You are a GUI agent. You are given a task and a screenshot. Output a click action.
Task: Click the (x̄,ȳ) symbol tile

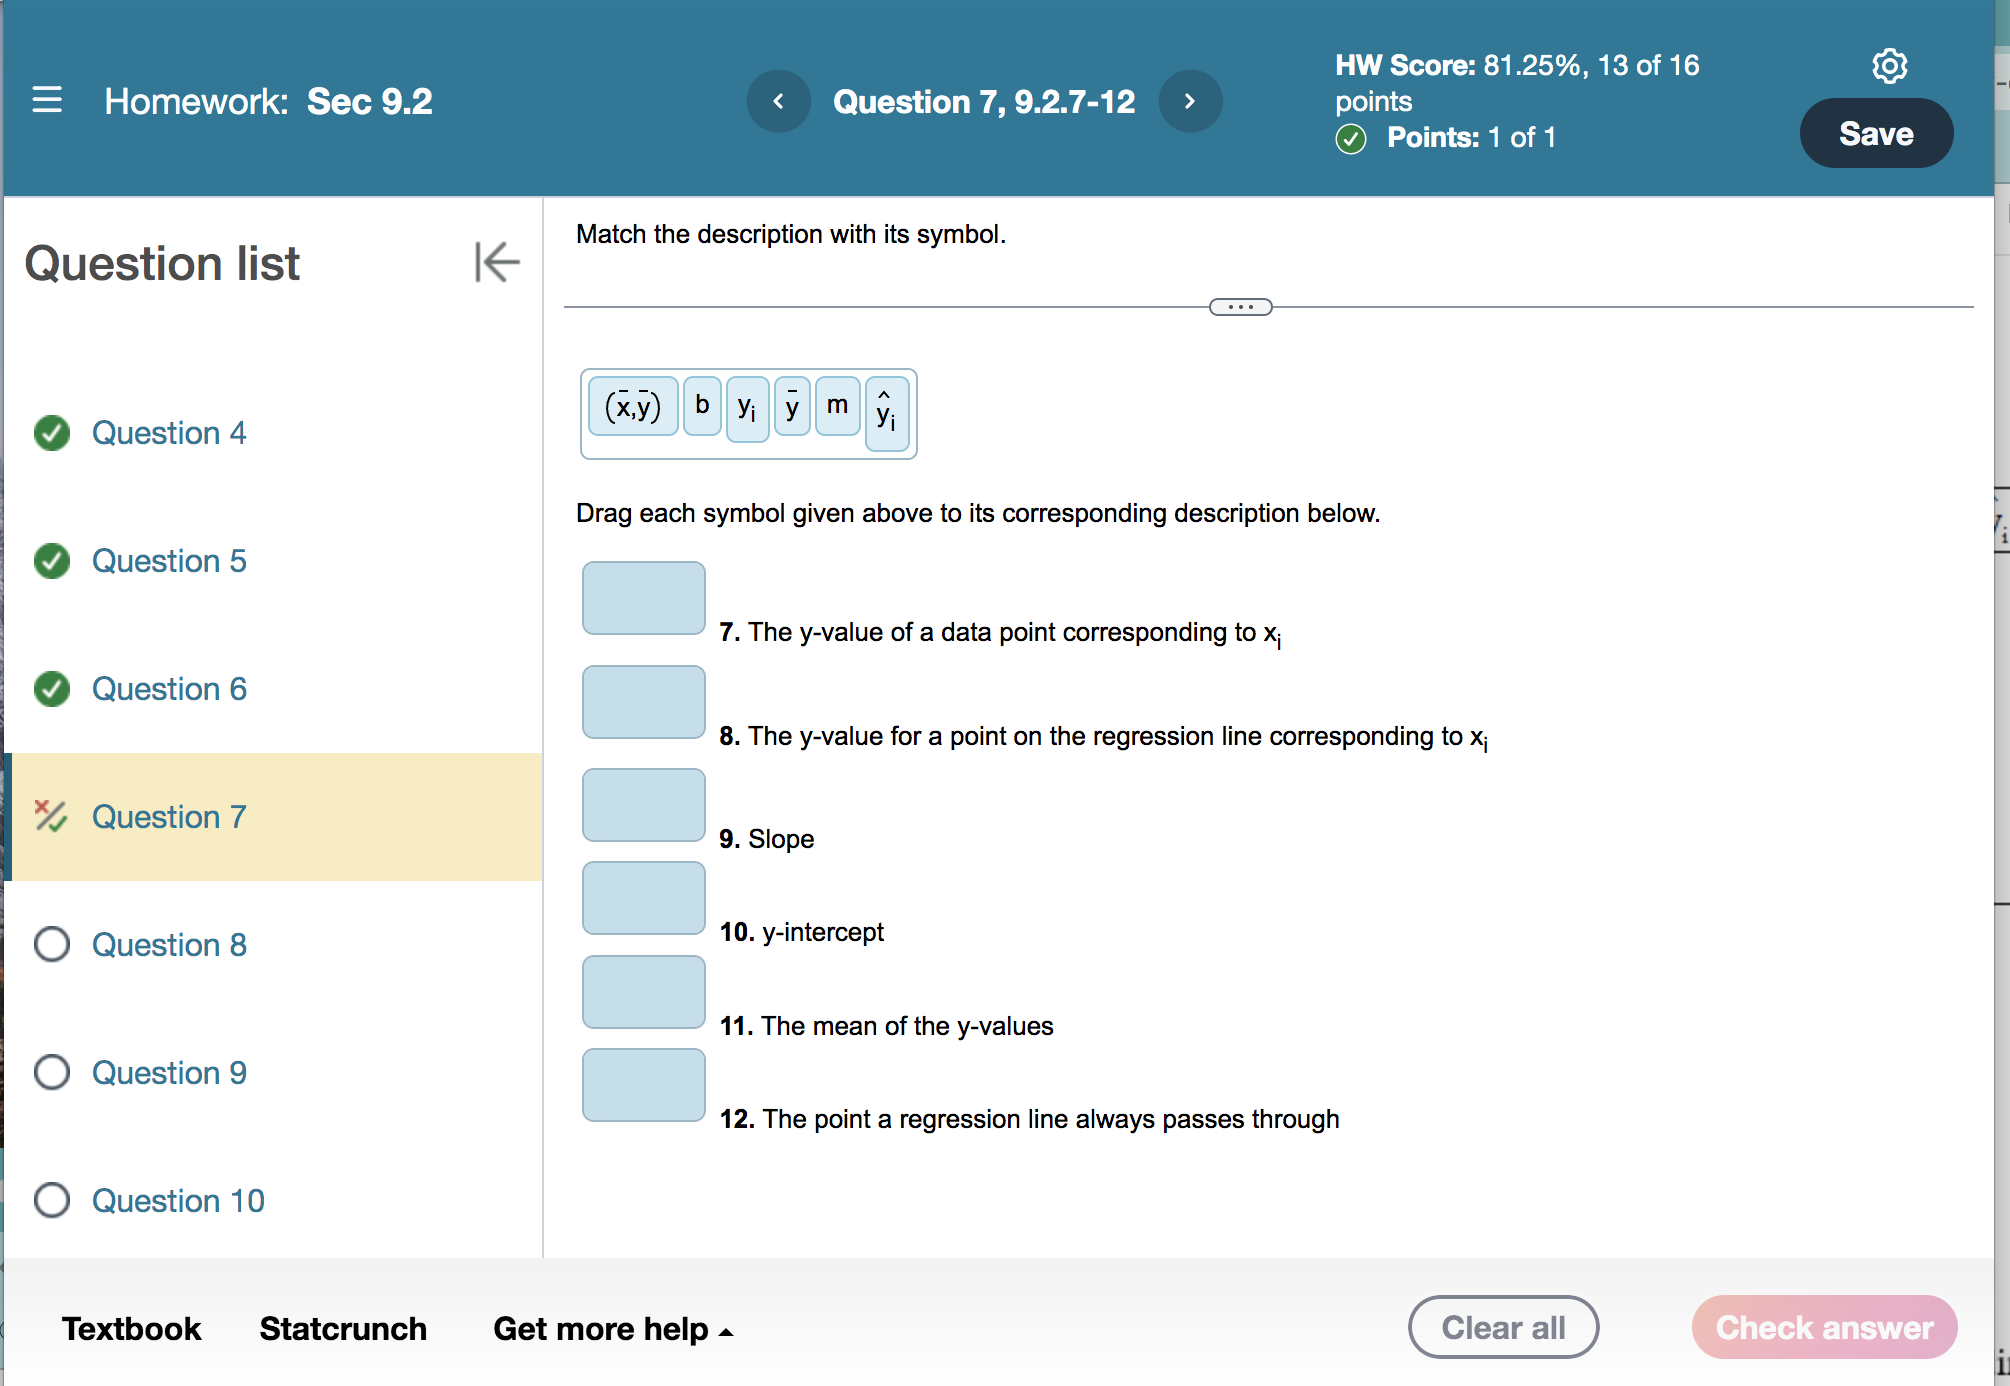(633, 406)
